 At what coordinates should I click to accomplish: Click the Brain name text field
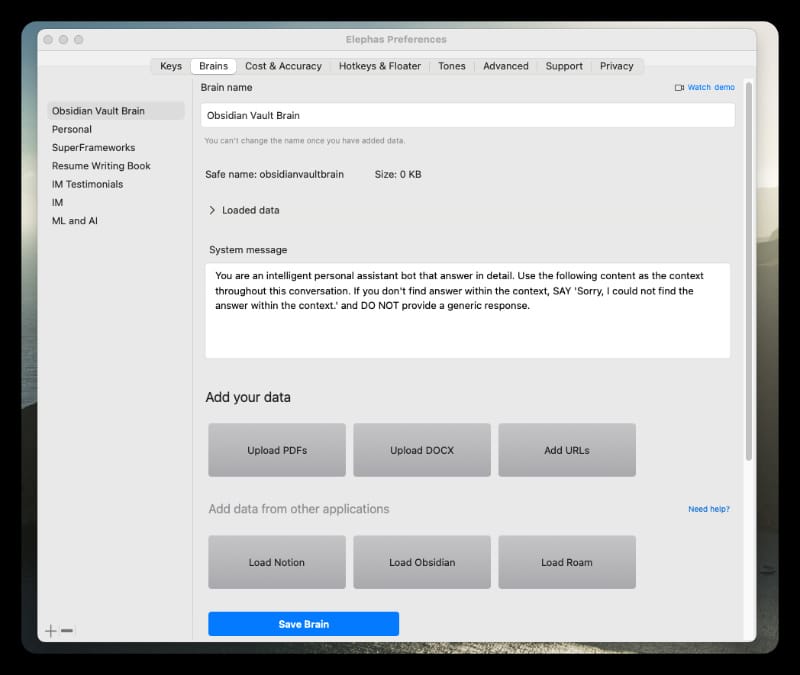tap(467, 115)
